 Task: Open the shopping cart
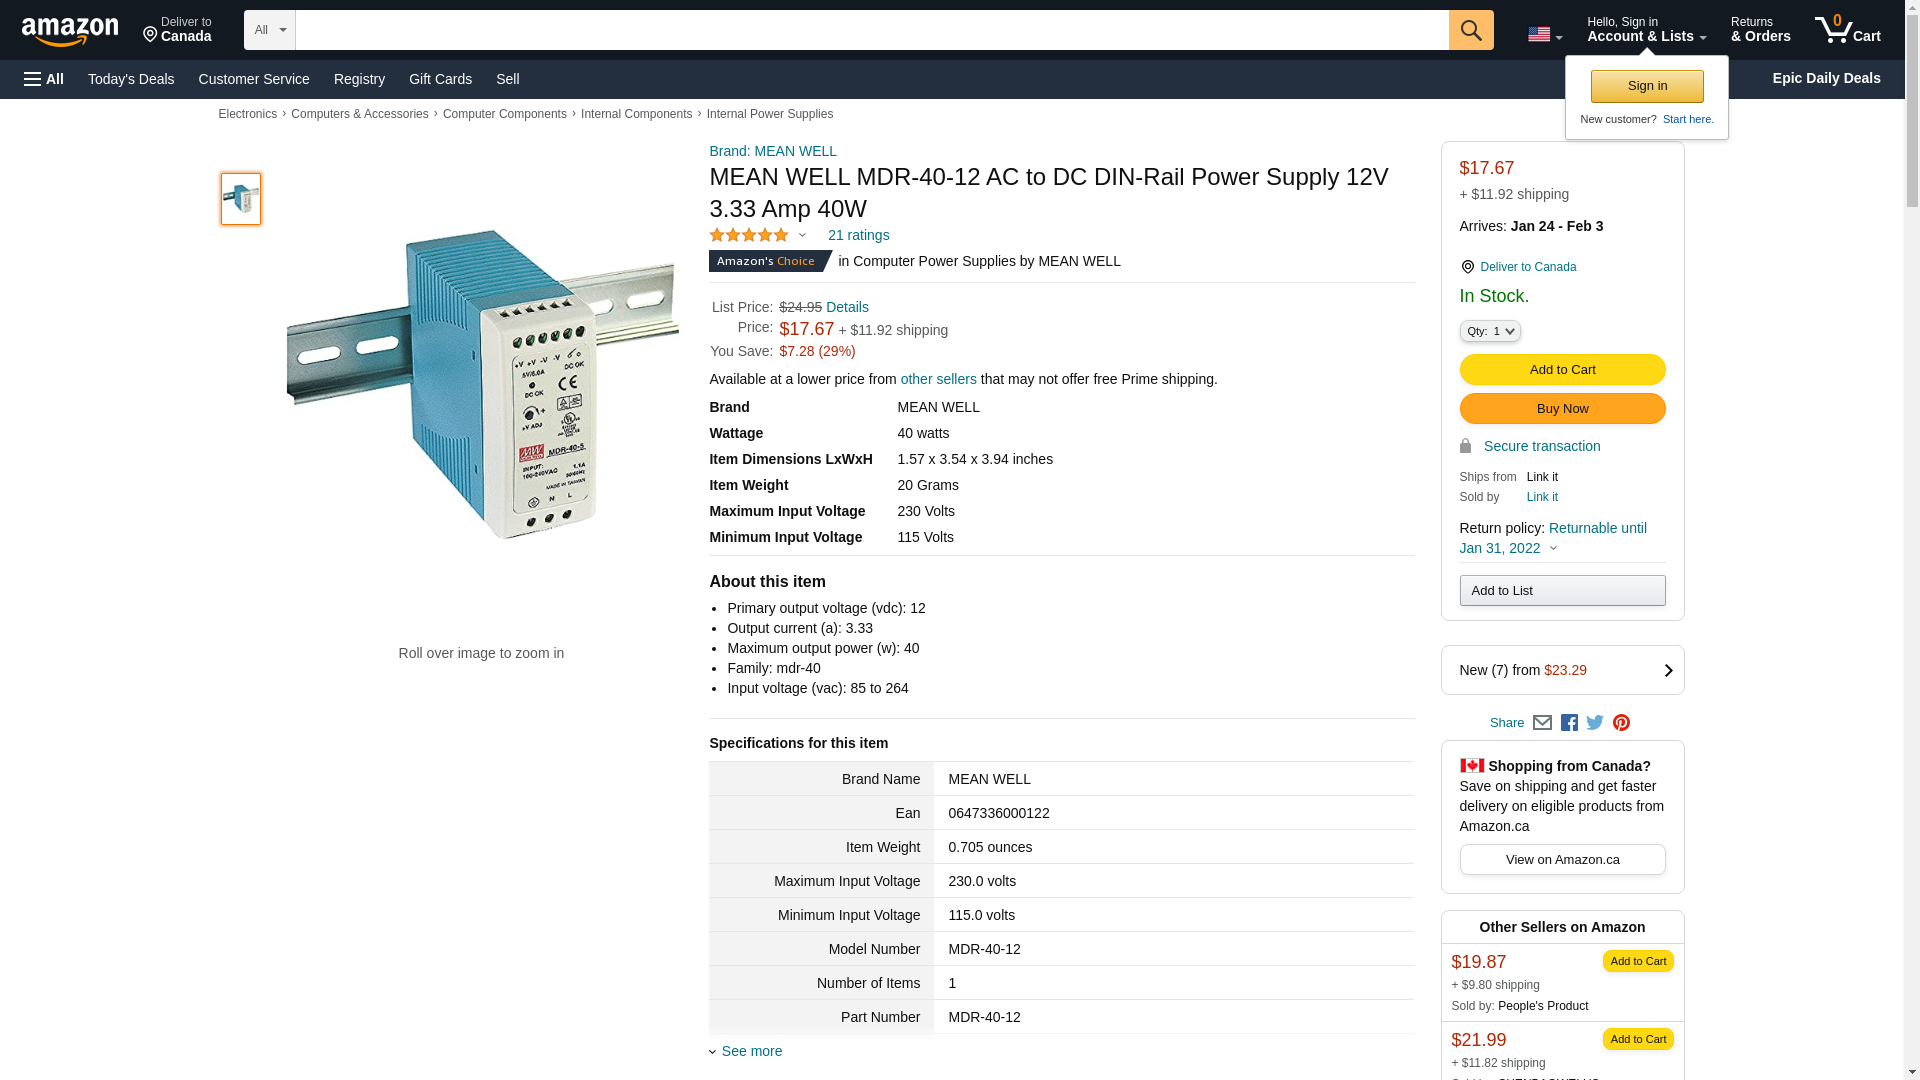point(1848,30)
